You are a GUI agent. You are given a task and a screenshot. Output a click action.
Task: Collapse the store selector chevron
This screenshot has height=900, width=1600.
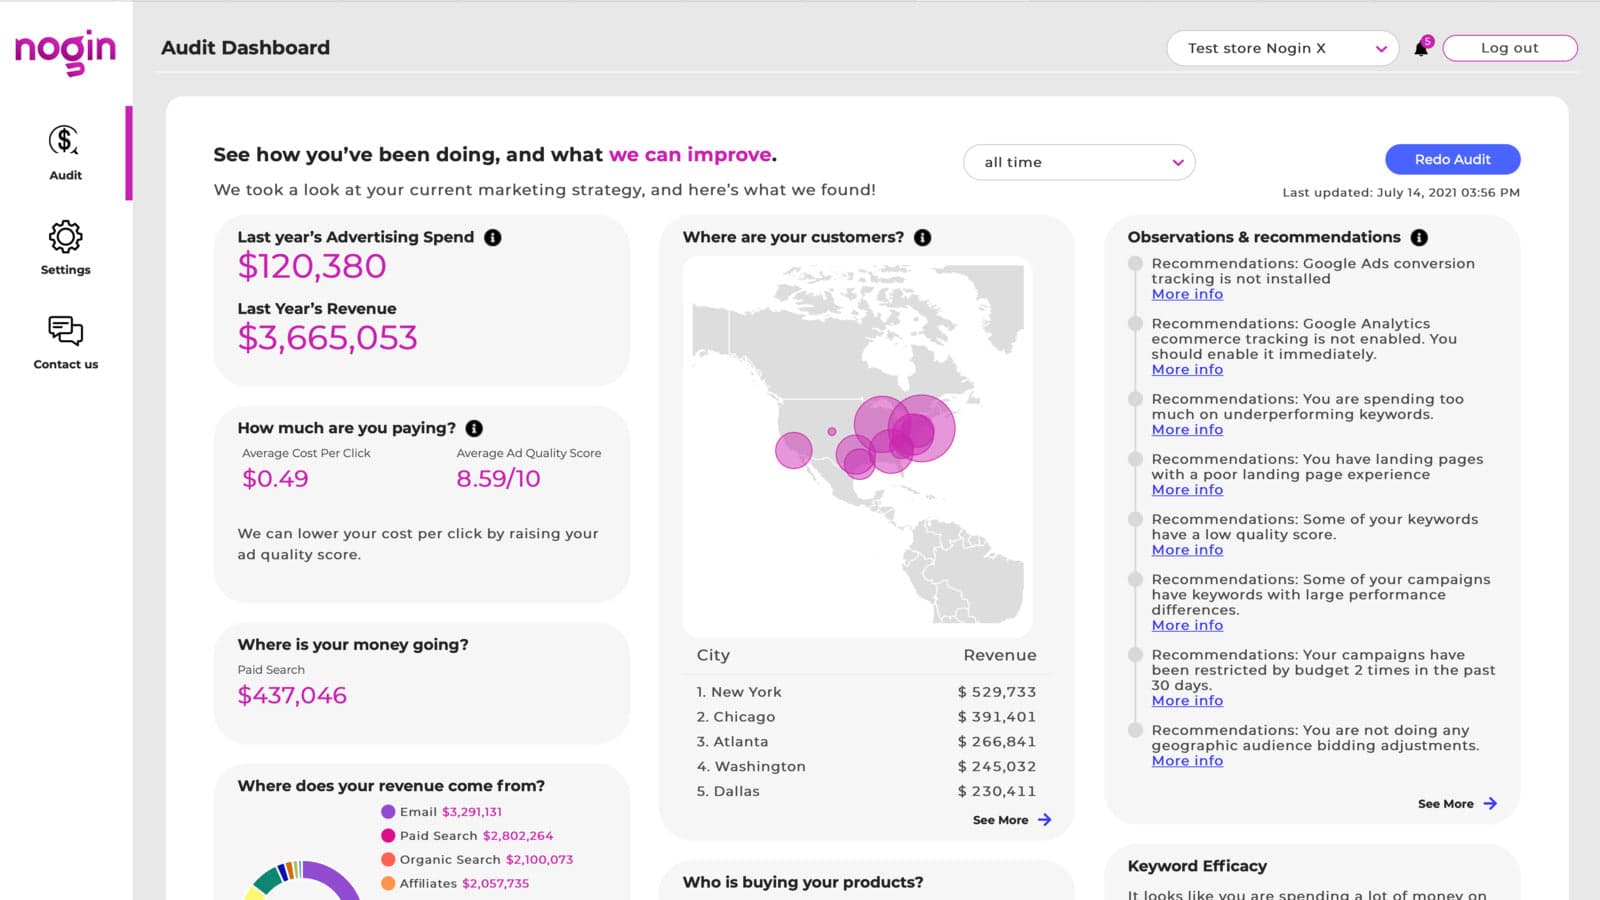[x=1381, y=48]
